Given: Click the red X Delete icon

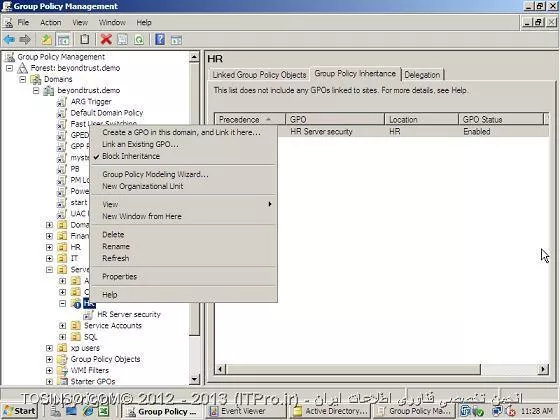Looking at the screenshot, I should point(106,39).
